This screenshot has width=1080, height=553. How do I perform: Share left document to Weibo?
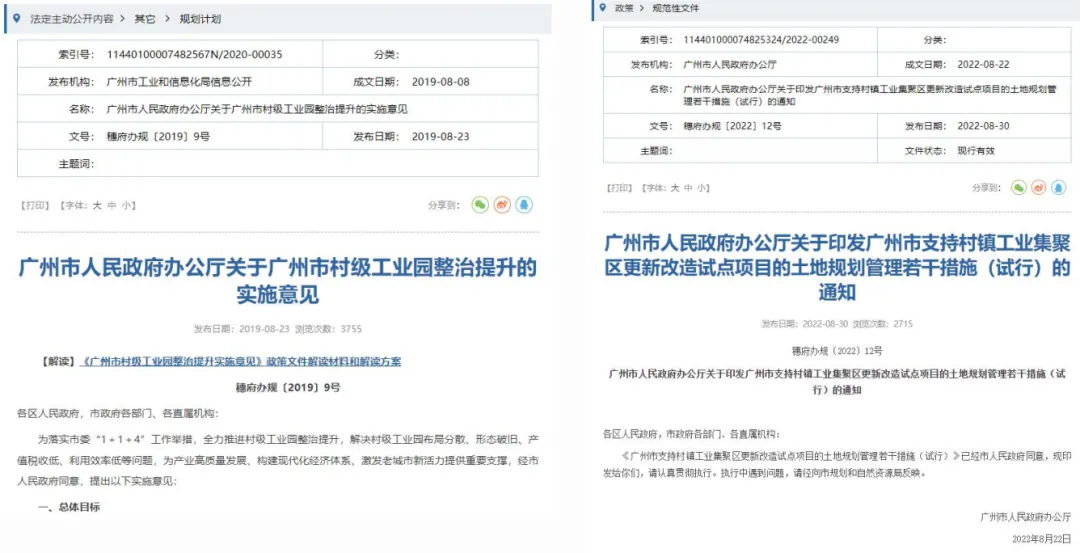502,205
